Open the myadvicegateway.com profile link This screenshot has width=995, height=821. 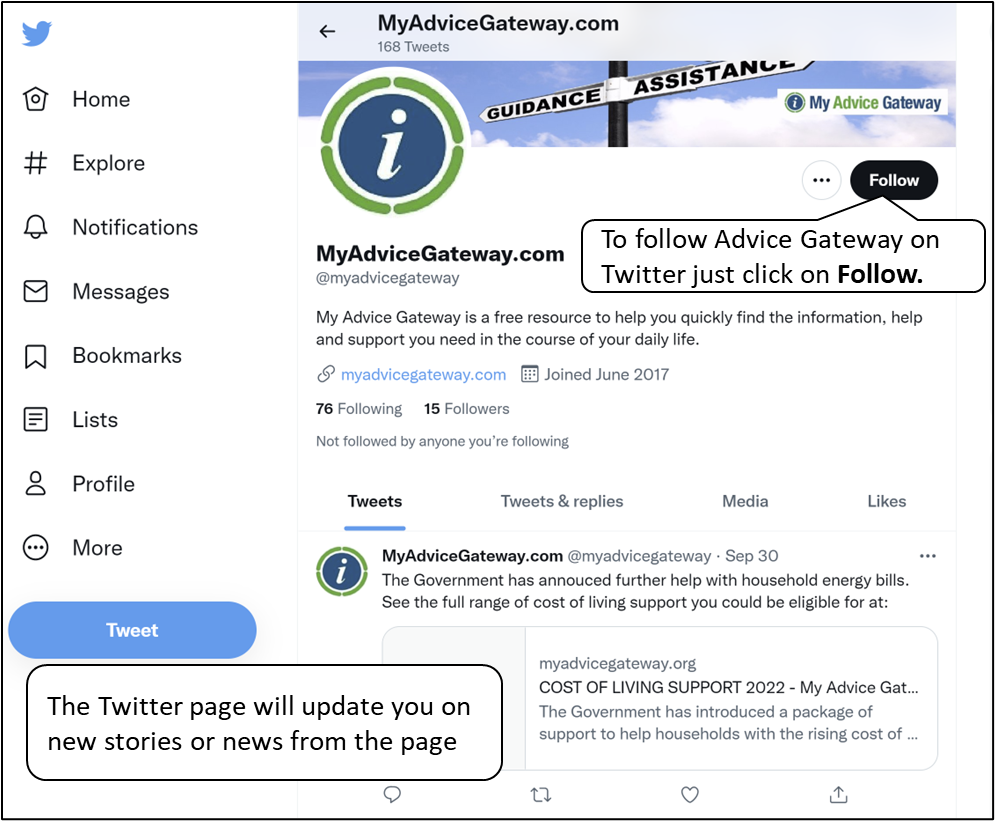pos(423,374)
